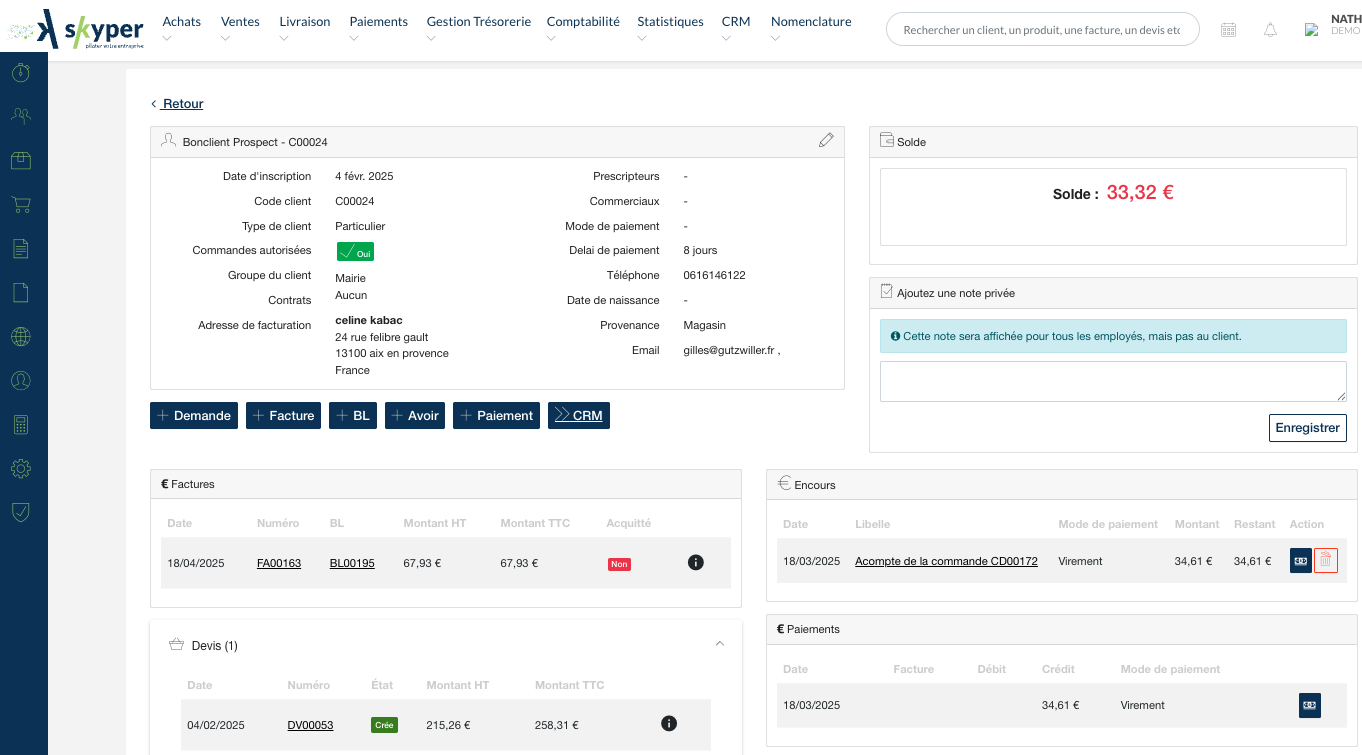Image resolution: width=1362 pixels, height=755 pixels.
Task: Collapse the Devis (1) section
Action: [x=719, y=644]
